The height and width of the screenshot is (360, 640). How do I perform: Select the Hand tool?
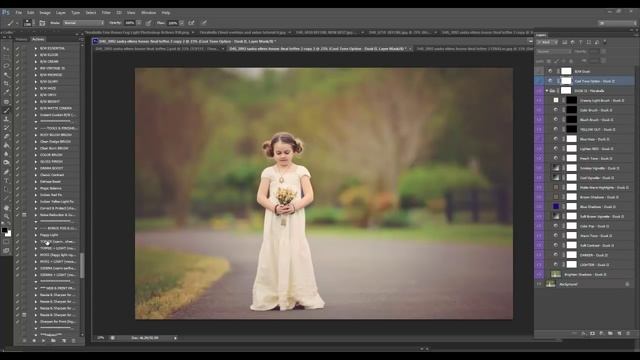6,208
